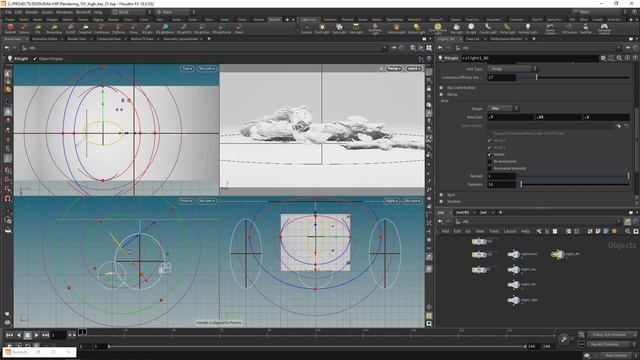Click the Camera shelf tool
Image resolution: width=640 pixels, height=360 pixels.
[x=306, y=29]
